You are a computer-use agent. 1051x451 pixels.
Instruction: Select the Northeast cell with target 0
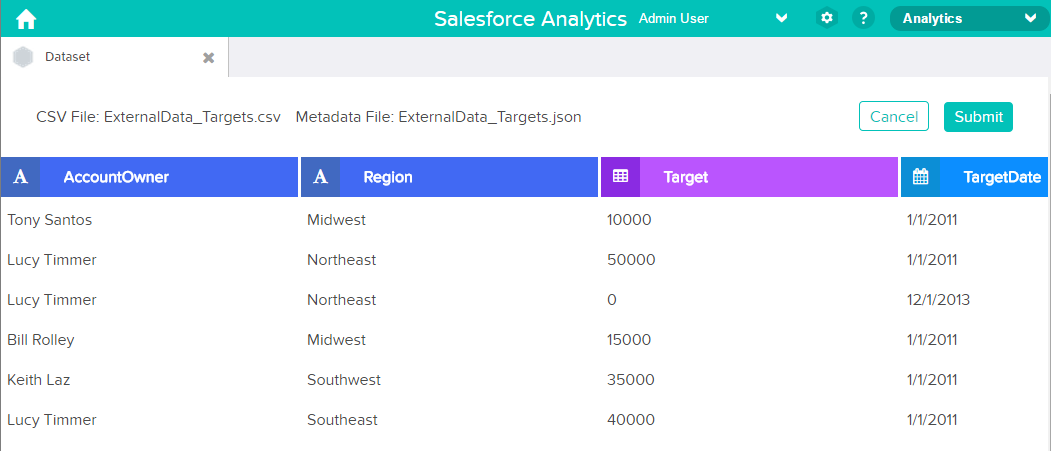[342, 300]
